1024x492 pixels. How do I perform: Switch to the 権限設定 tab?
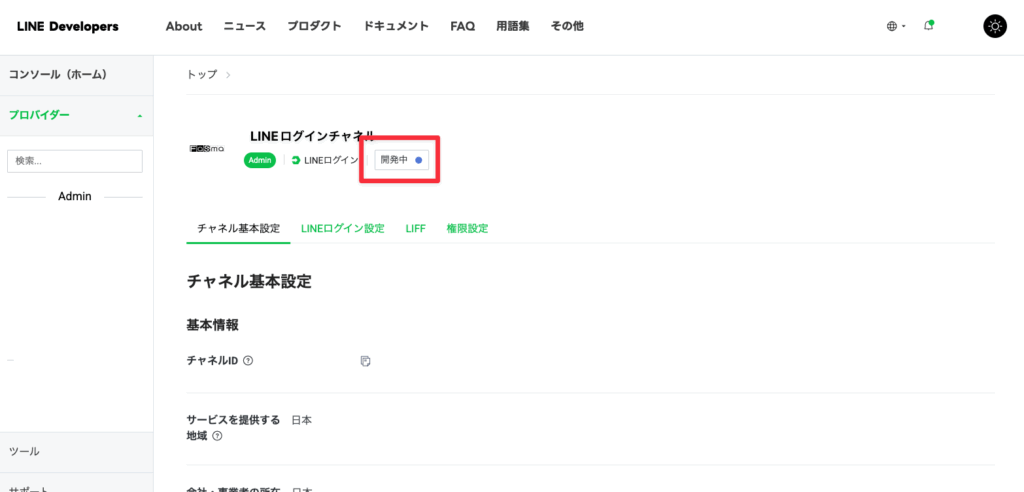[467, 229]
